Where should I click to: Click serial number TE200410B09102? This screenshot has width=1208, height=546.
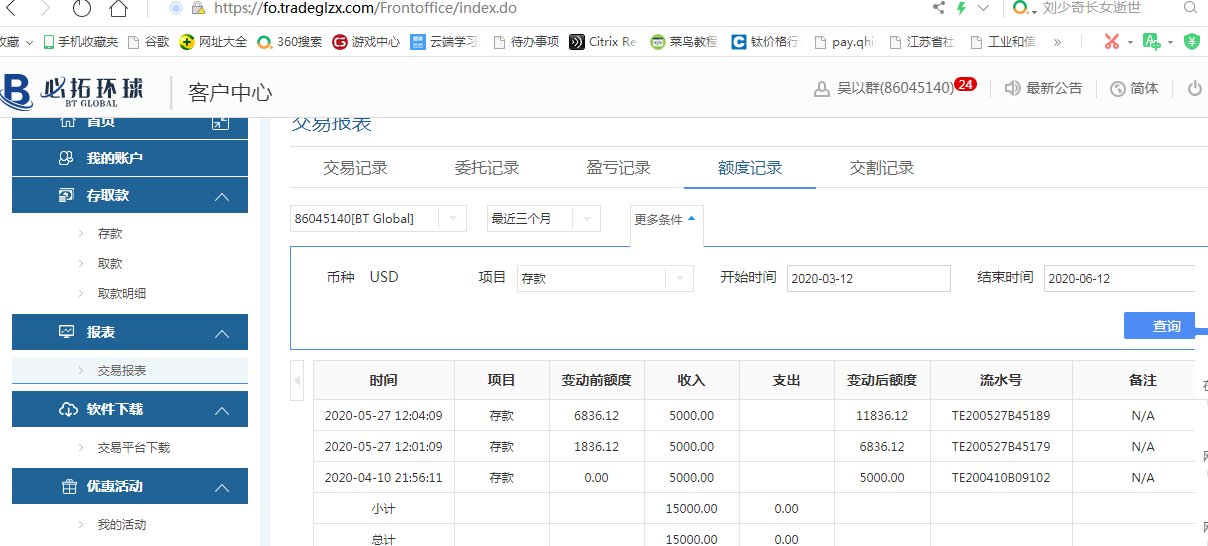[1001, 478]
